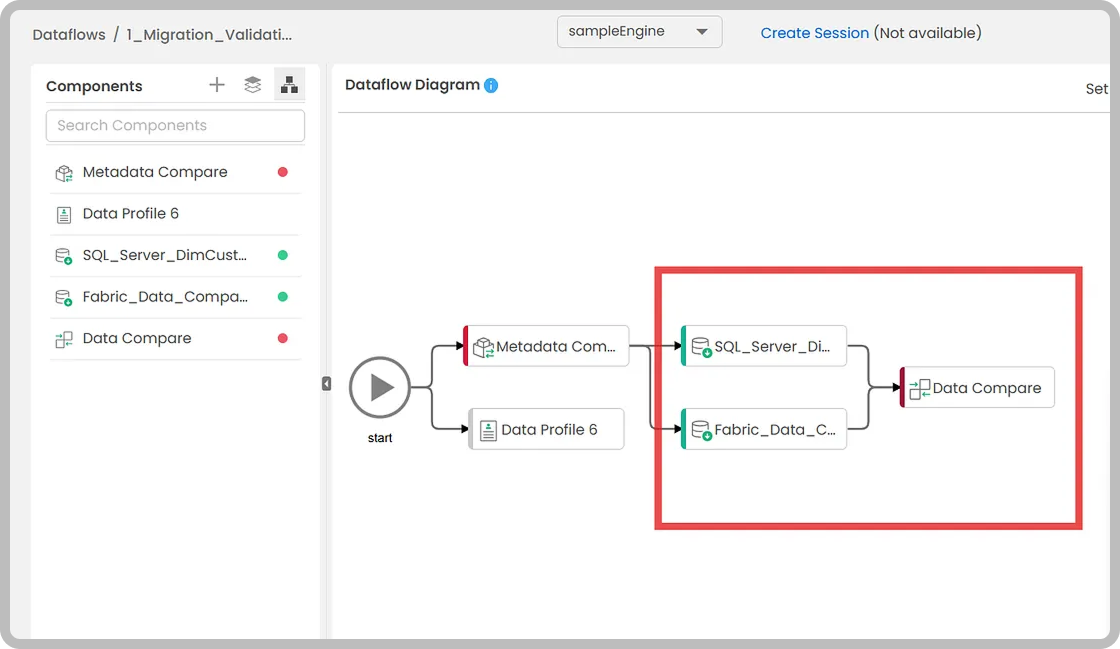Screen dimensions: 1120x649
Task: Select the Fabric_Data_C... diagram node
Action: coord(764,429)
